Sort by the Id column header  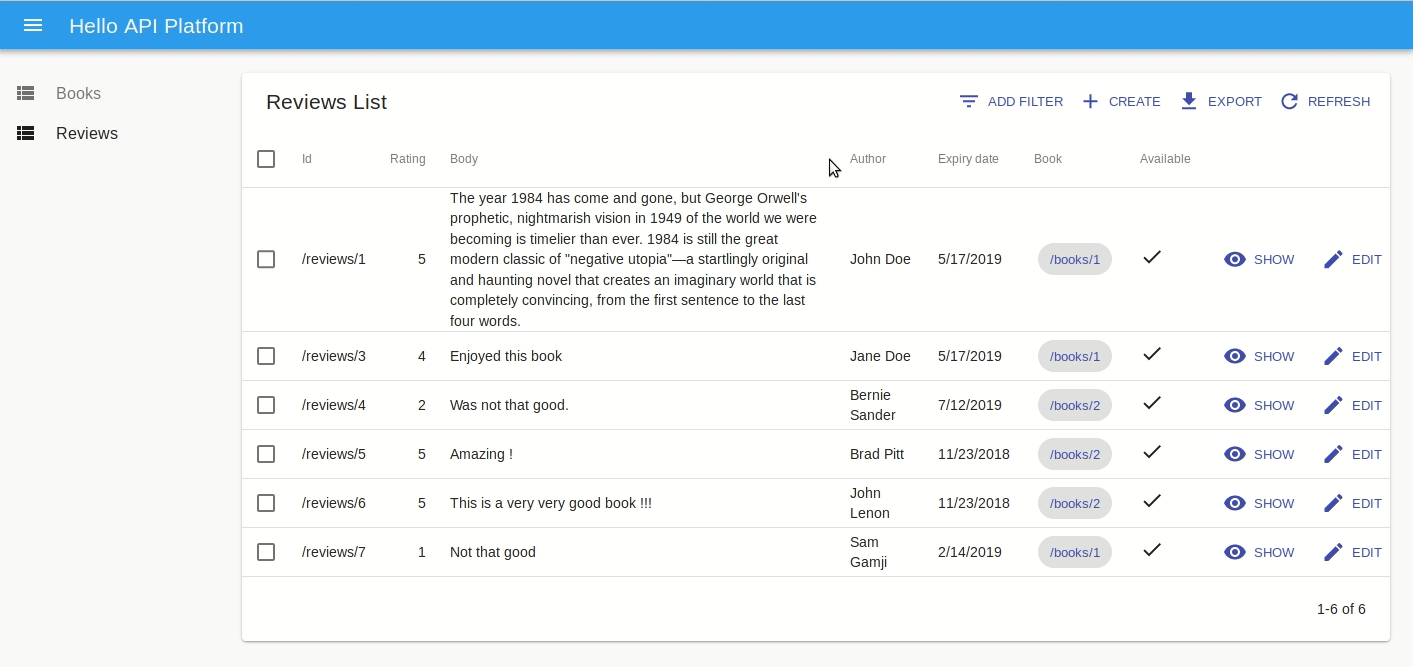pyautogui.click(x=307, y=159)
